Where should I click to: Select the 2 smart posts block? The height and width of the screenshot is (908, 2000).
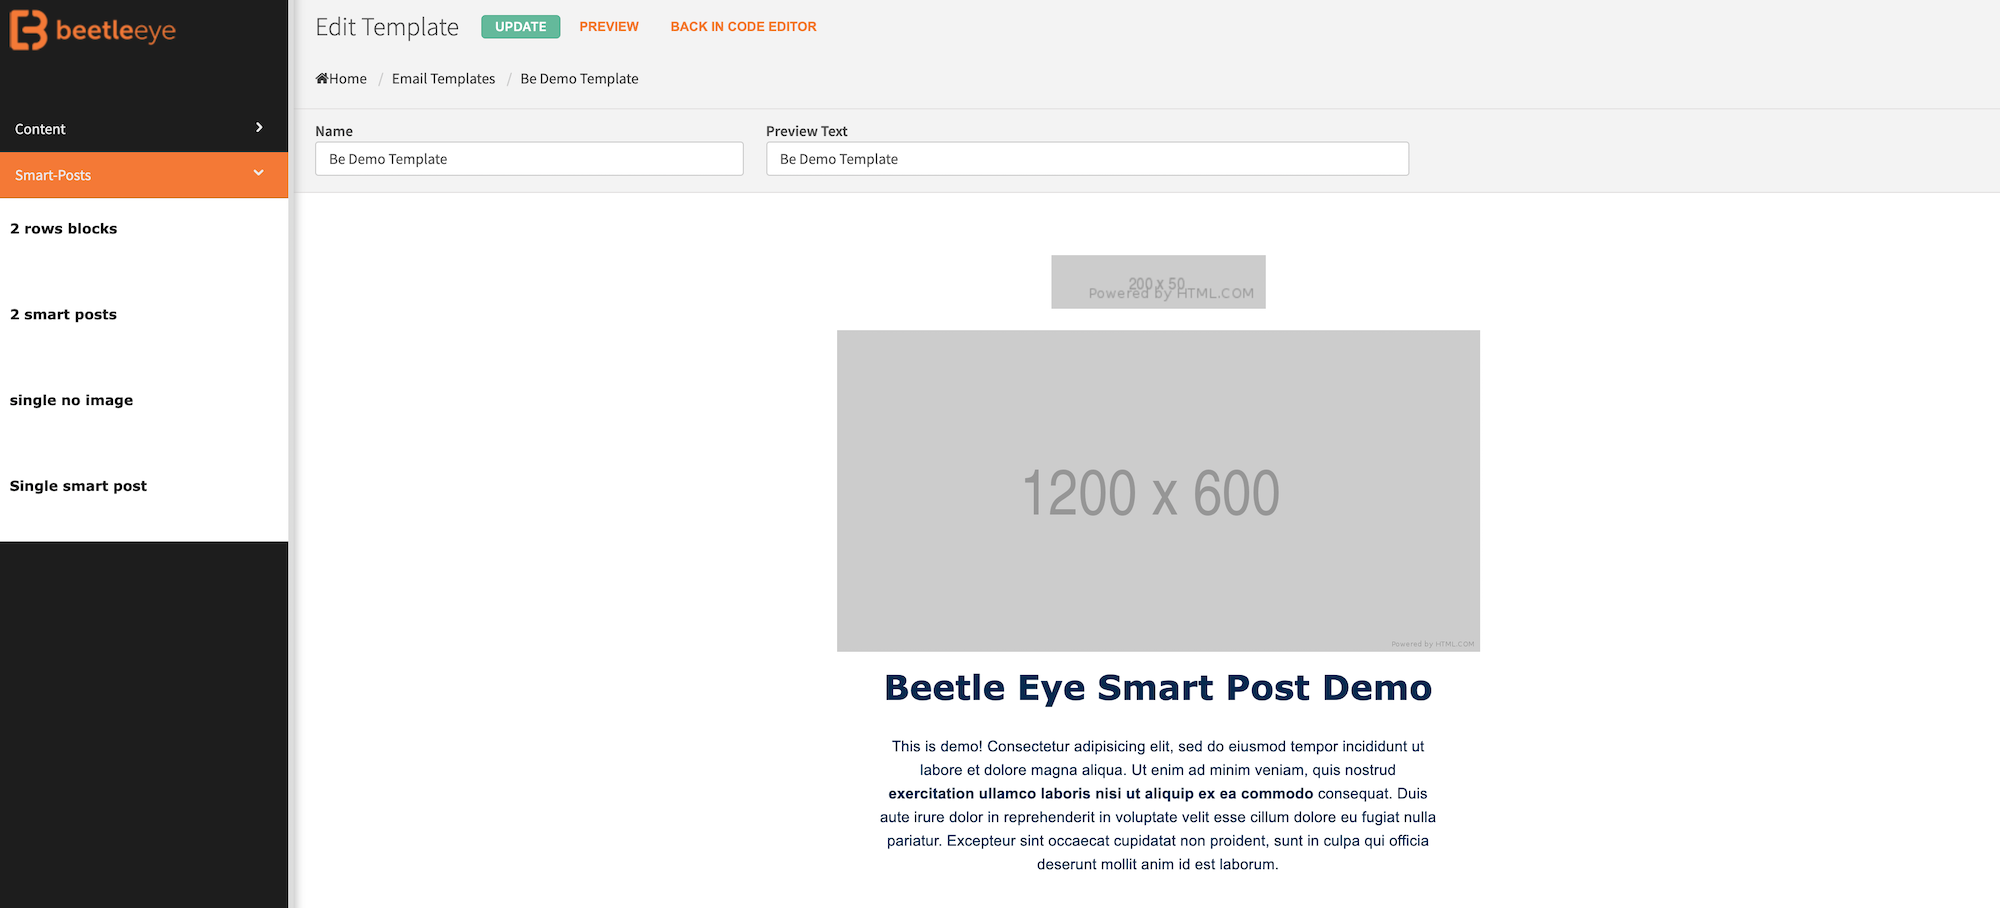[x=64, y=315]
